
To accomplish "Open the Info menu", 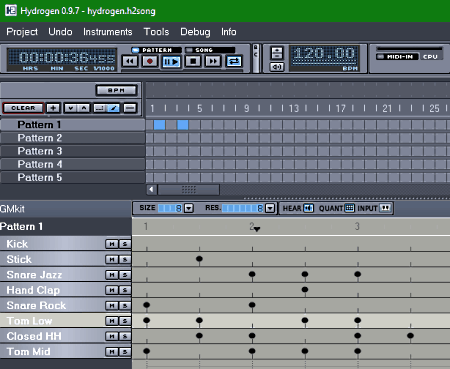I will pos(229,32).
